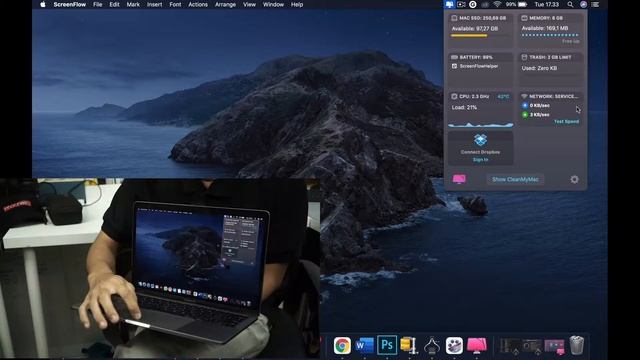The height and width of the screenshot is (360, 640).
Task: Click the yellow SSD usage bar
Action: pos(469,36)
